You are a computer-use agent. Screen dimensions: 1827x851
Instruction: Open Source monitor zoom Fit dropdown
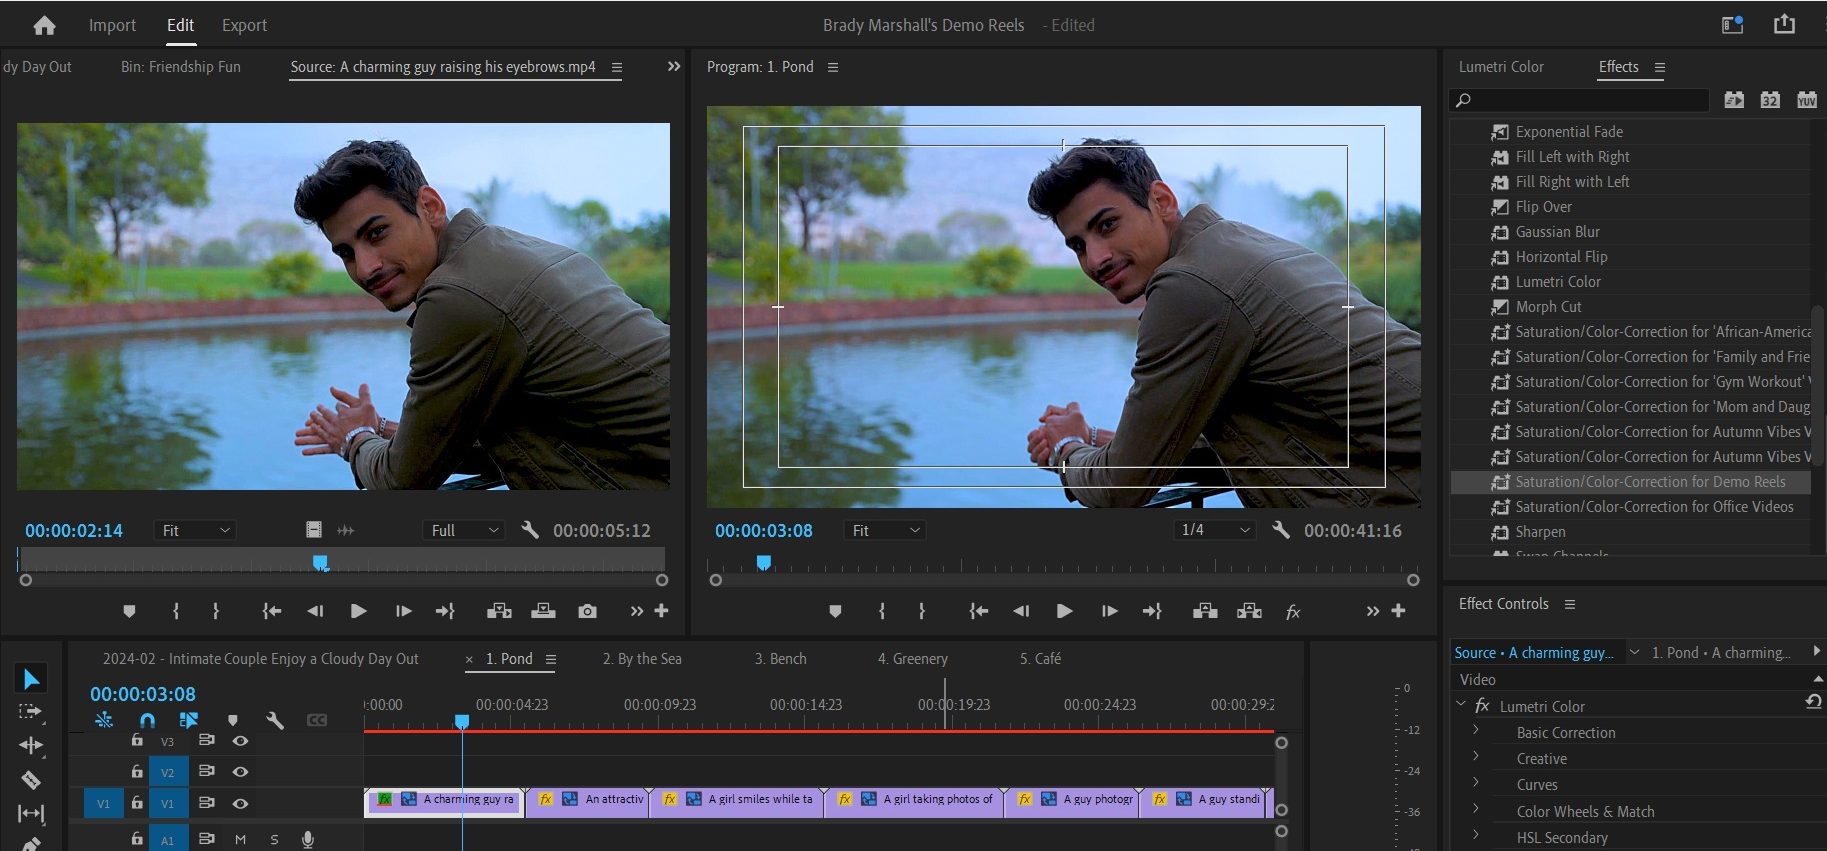pos(195,530)
